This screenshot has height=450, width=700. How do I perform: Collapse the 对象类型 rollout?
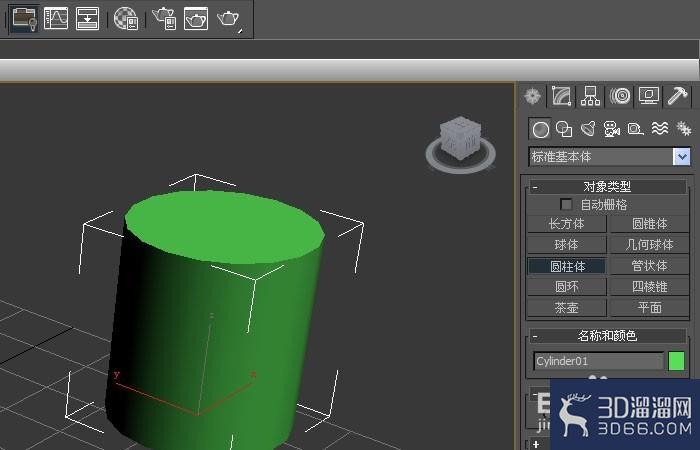point(608,187)
